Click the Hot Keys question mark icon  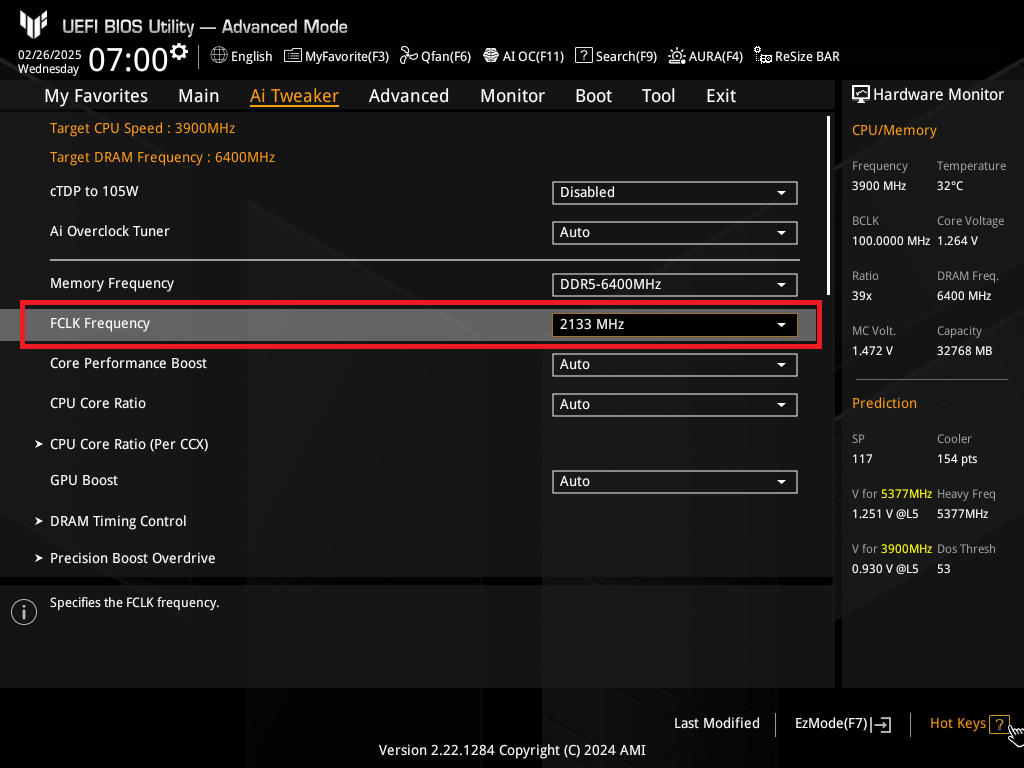coord(999,724)
